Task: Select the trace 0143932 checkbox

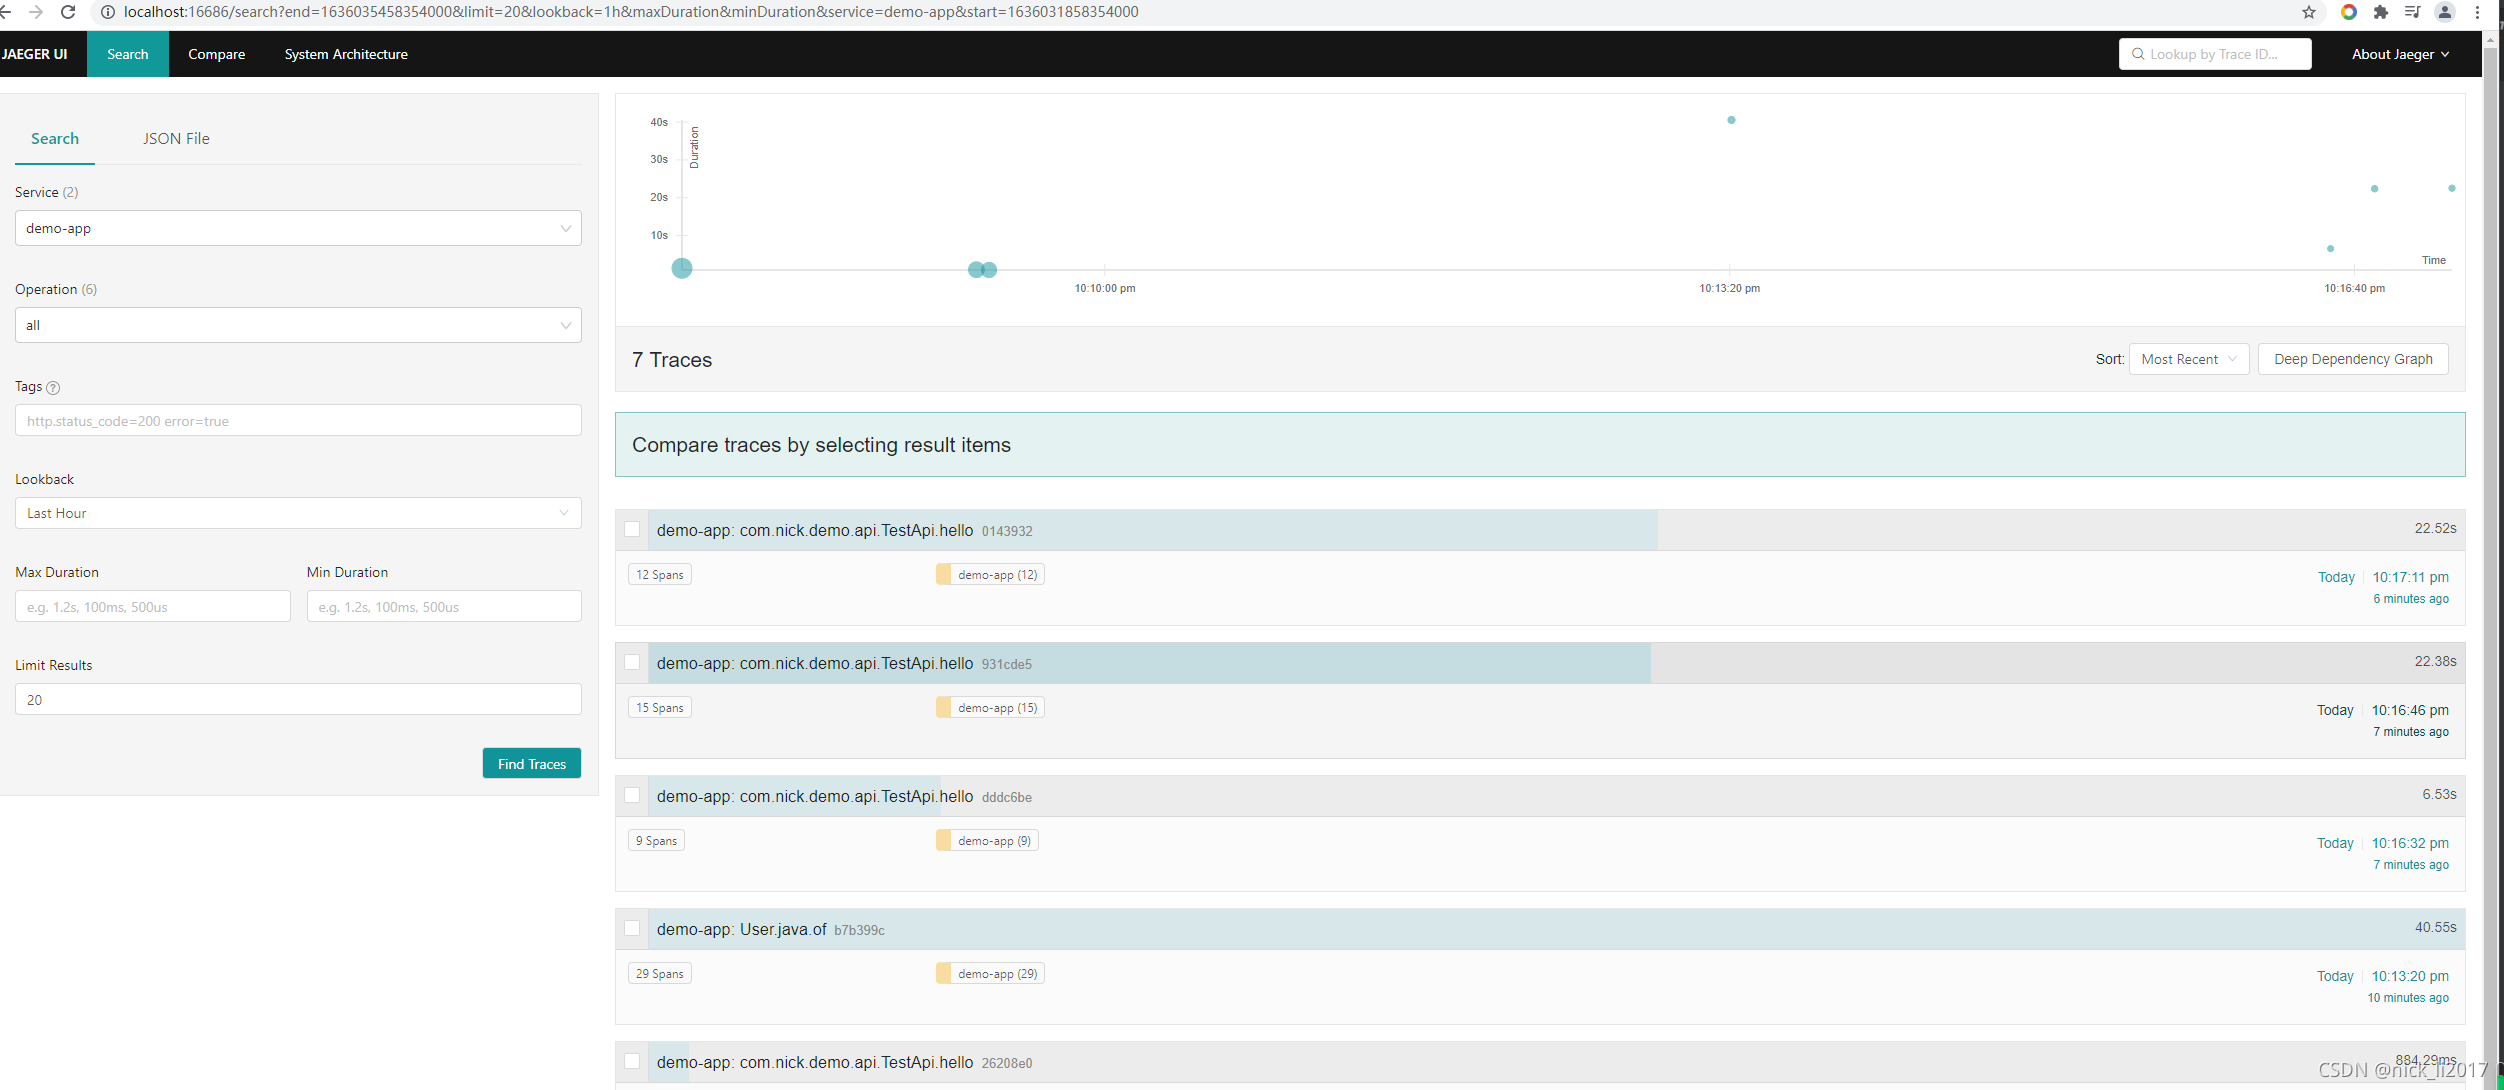Action: tap(632, 529)
